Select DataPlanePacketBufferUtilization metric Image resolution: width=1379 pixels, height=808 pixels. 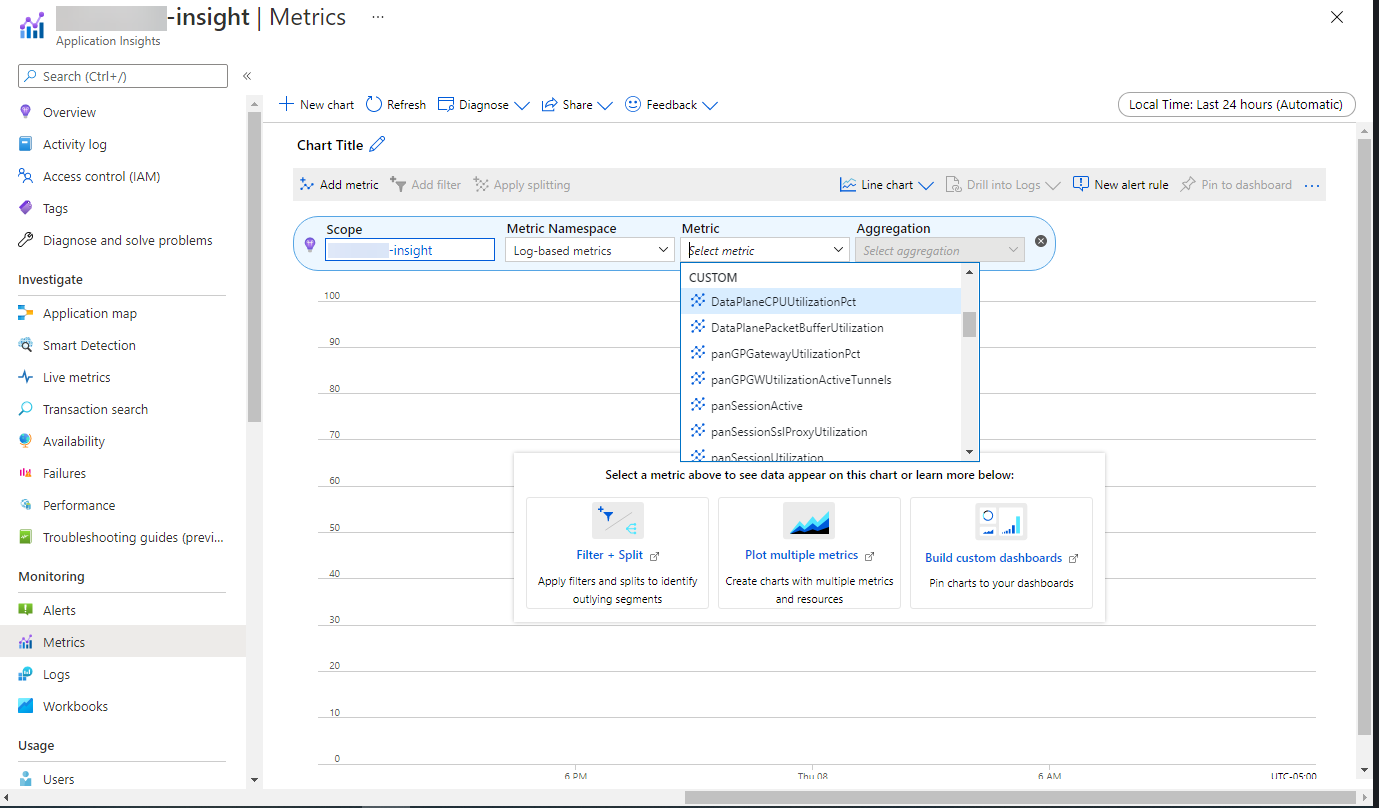[796, 327]
